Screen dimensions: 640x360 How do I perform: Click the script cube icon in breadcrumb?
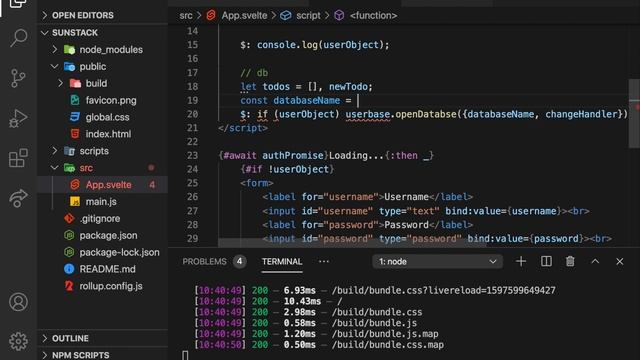coord(286,16)
